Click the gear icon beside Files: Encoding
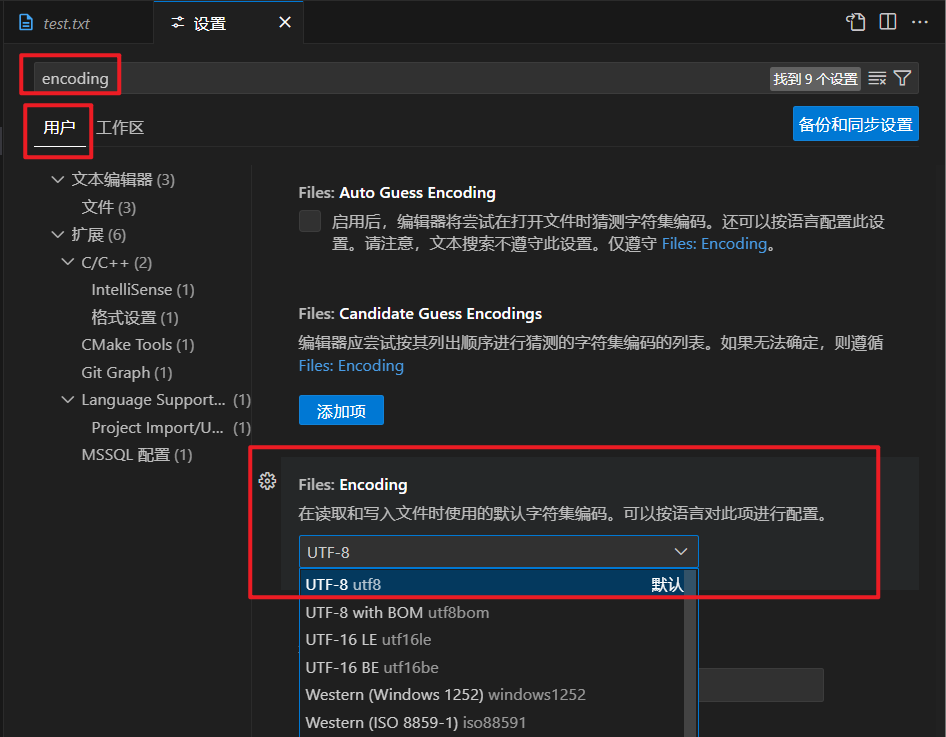This screenshot has width=946, height=737. click(267, 481)
